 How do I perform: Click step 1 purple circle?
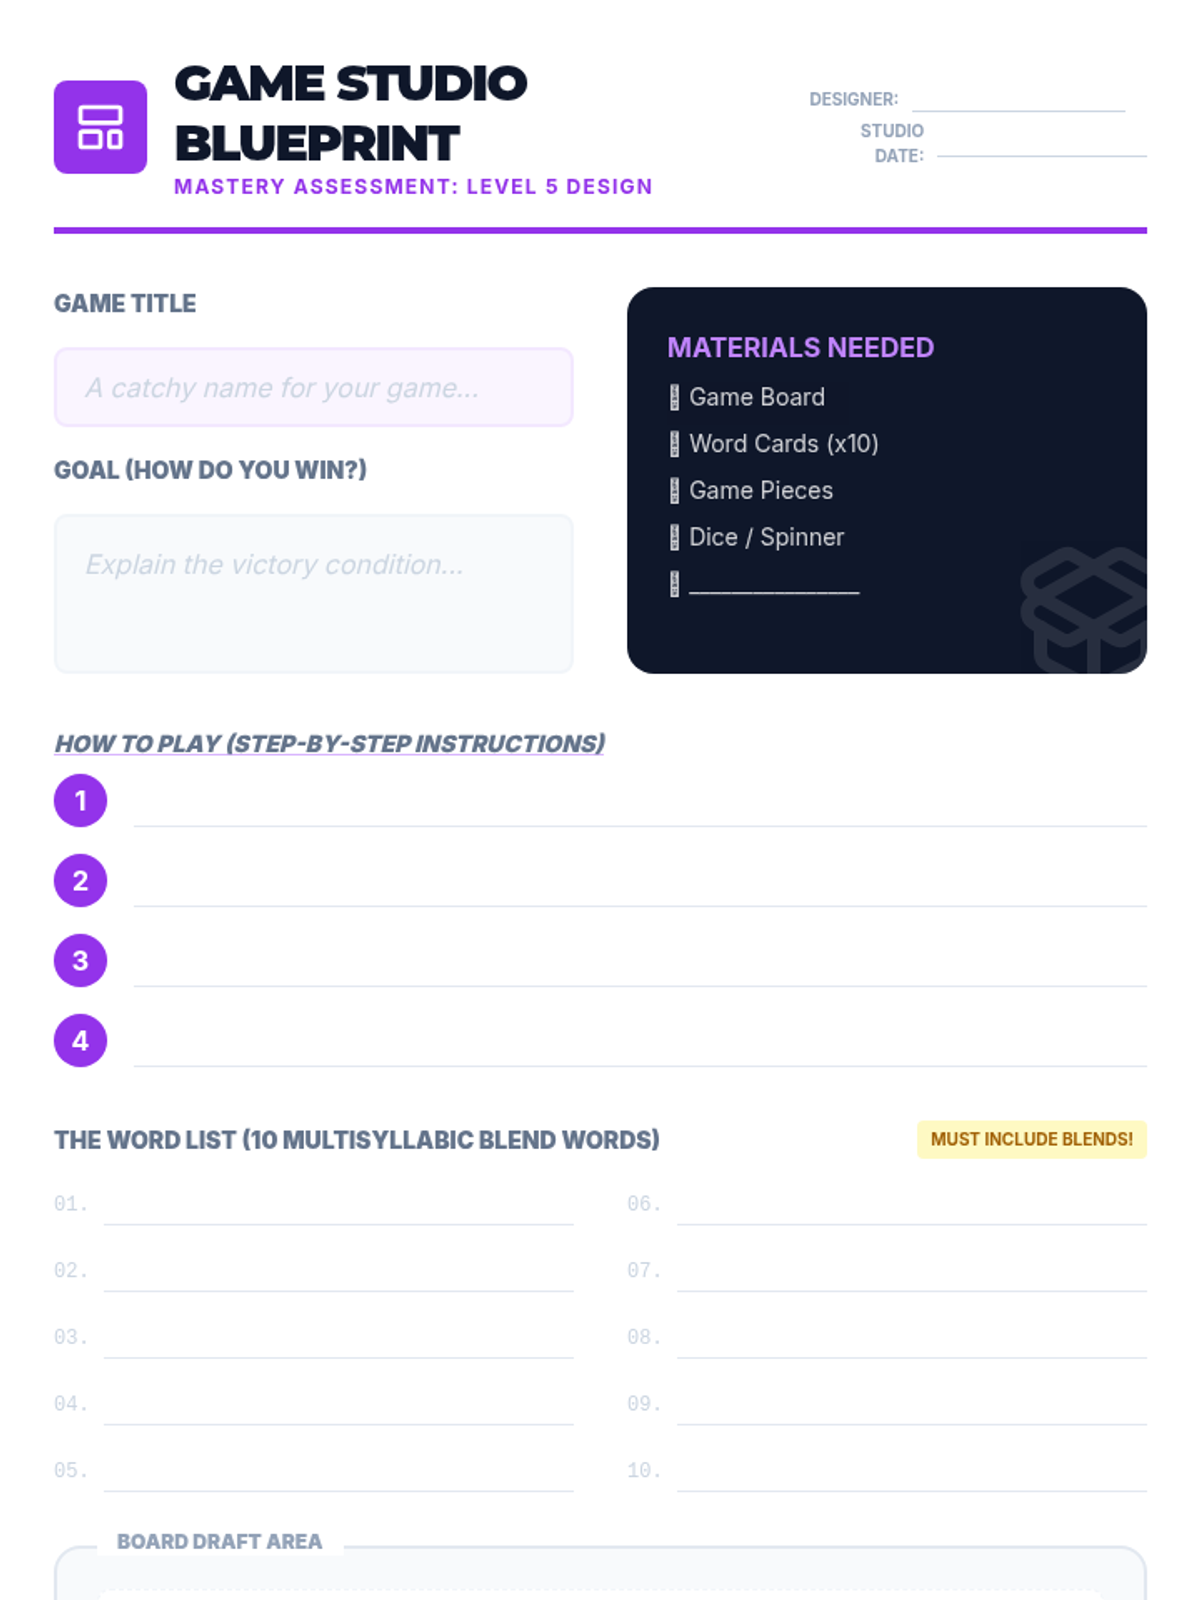(x=80, y=801)
